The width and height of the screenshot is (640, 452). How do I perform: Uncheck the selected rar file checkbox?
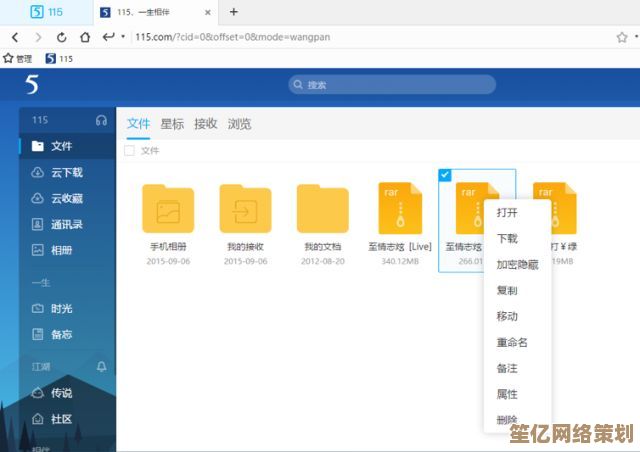click(445, 175)
